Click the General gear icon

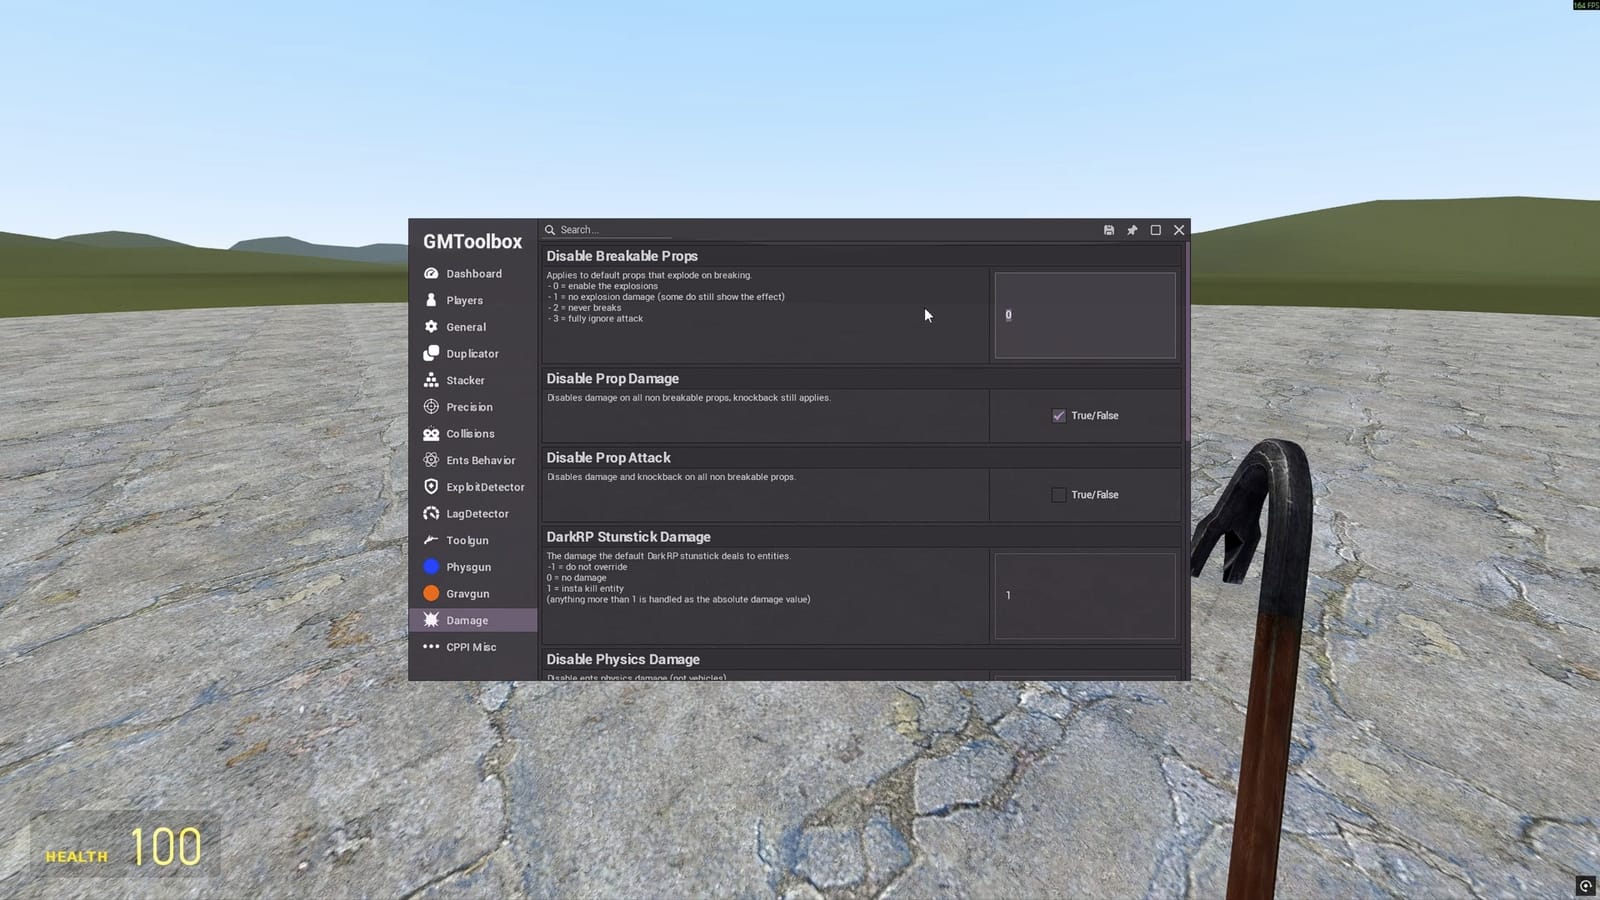(431, 327)
